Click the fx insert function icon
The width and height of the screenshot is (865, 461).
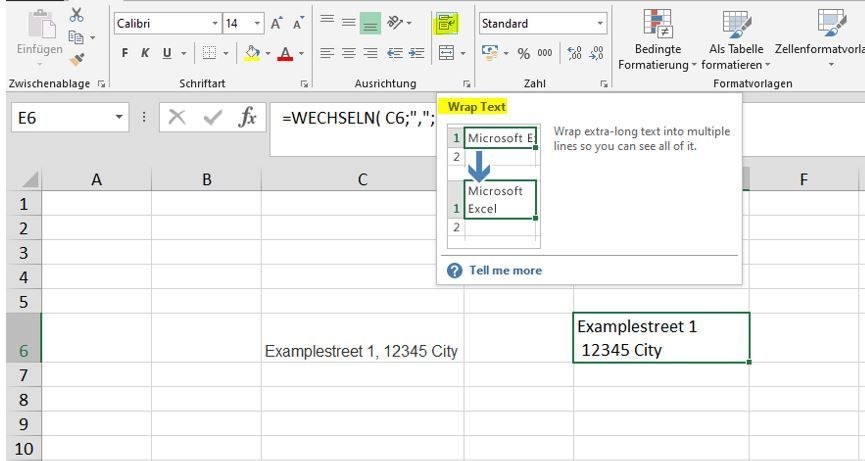(248, 117)
